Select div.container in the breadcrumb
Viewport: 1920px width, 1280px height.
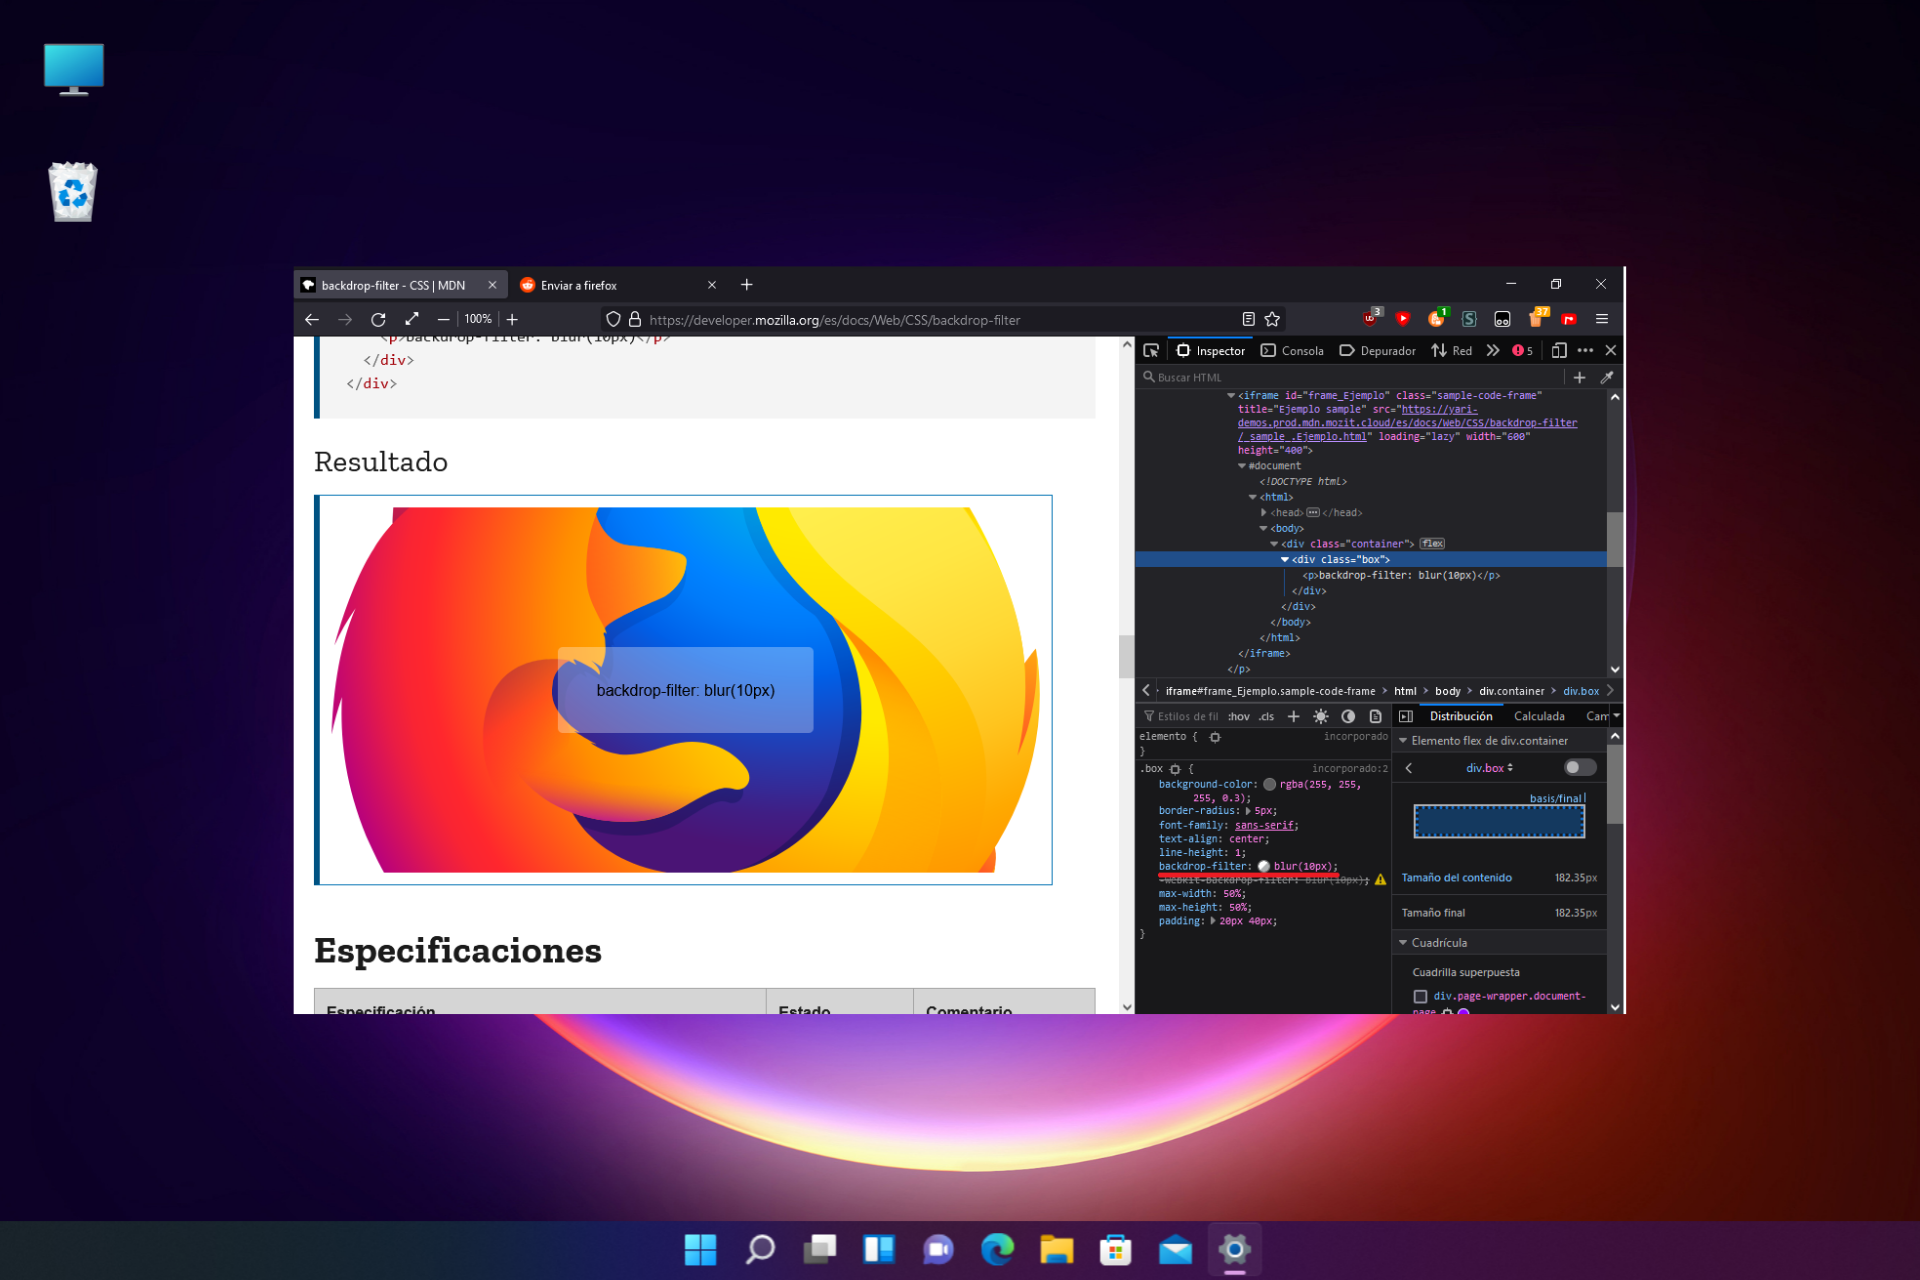(1511, 691)
